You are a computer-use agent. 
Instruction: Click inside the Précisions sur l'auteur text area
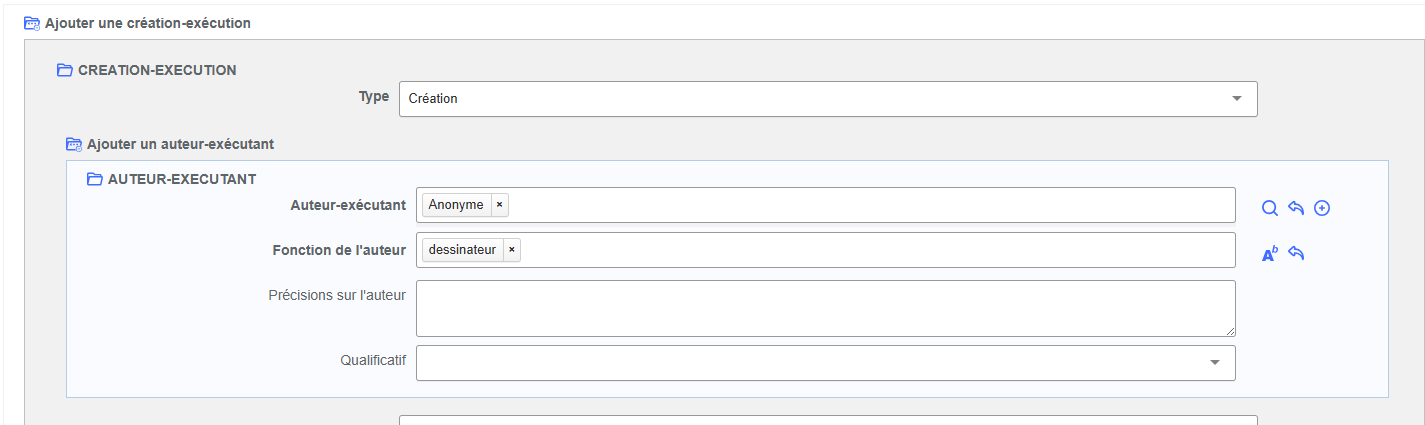coord(825,308)
